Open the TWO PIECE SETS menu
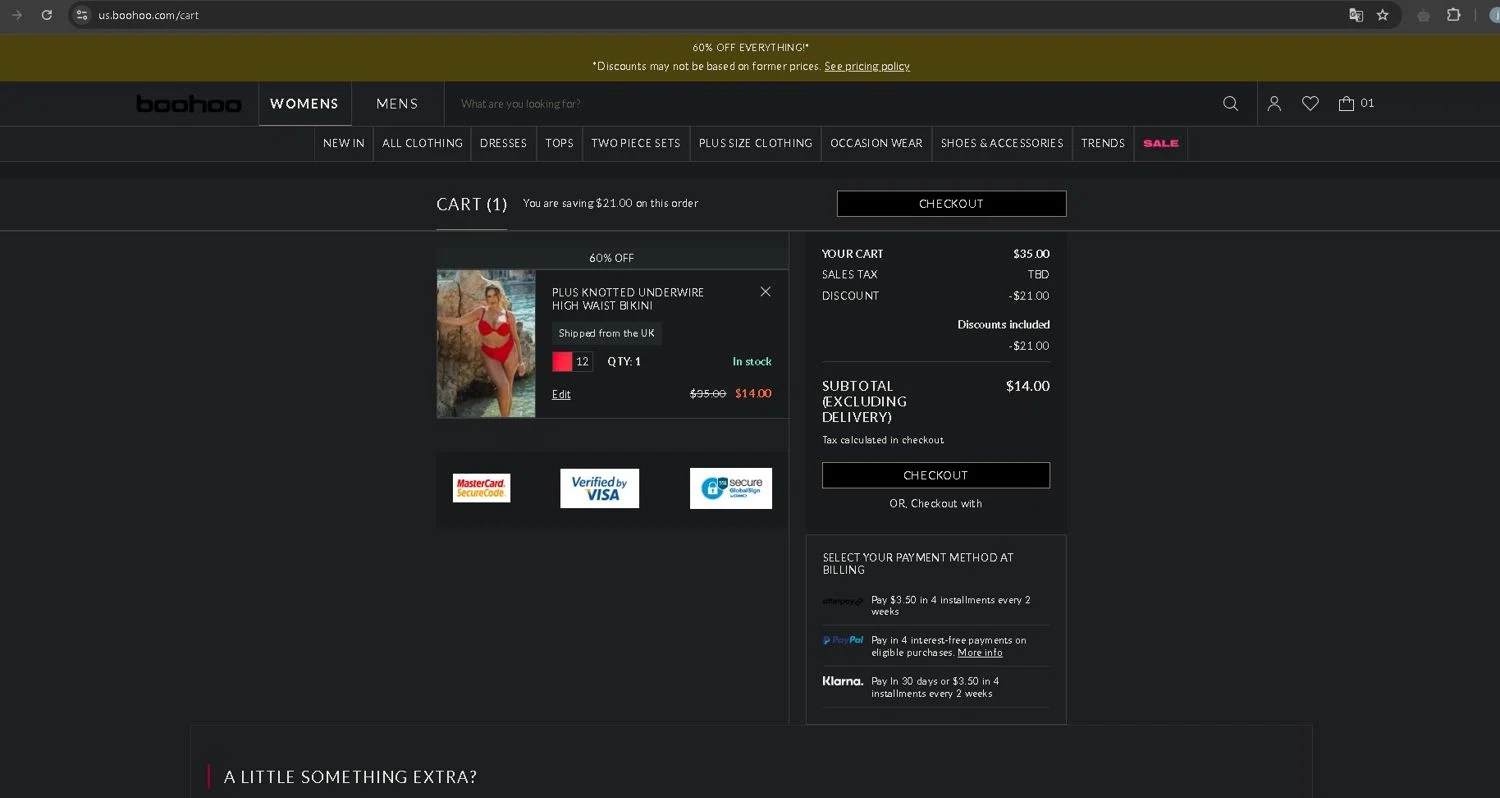 pos(636,143)
